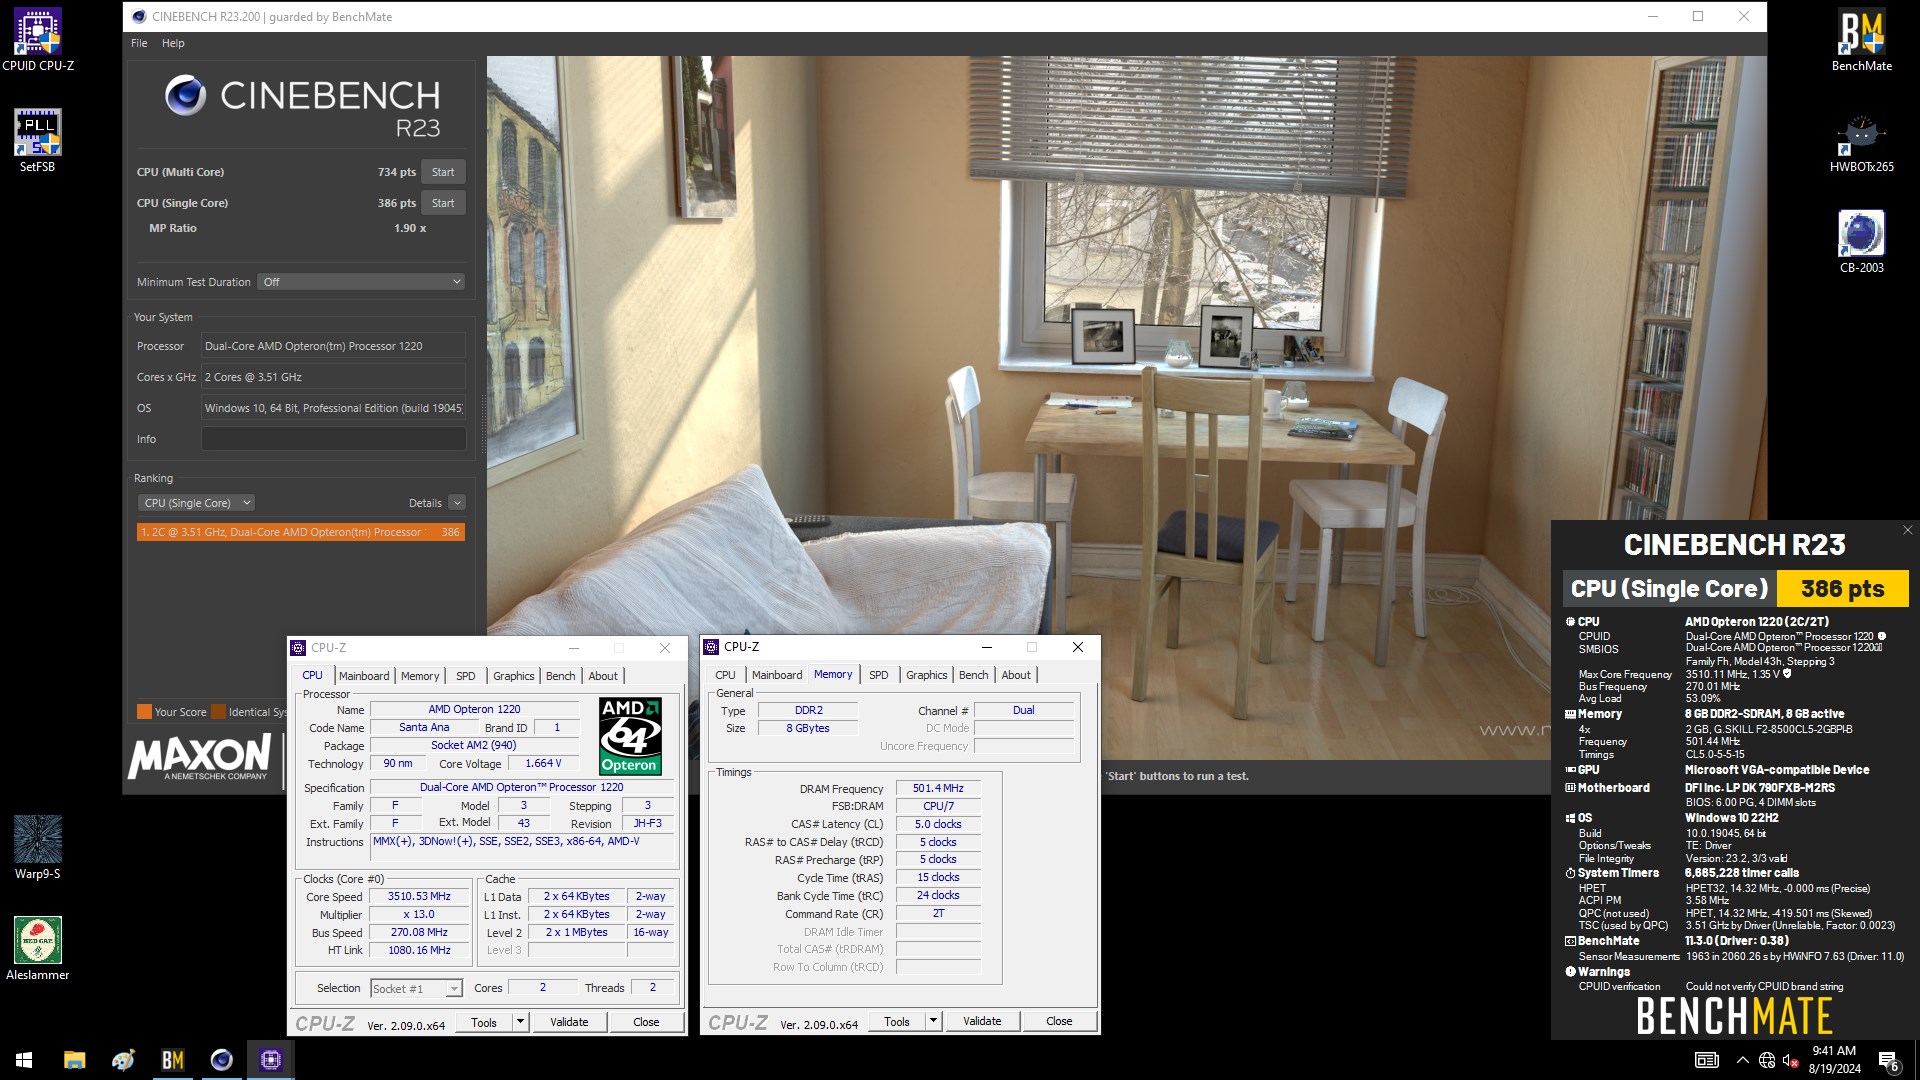
Task: Start the CPU Multi Core test
Action: point(443,172)
